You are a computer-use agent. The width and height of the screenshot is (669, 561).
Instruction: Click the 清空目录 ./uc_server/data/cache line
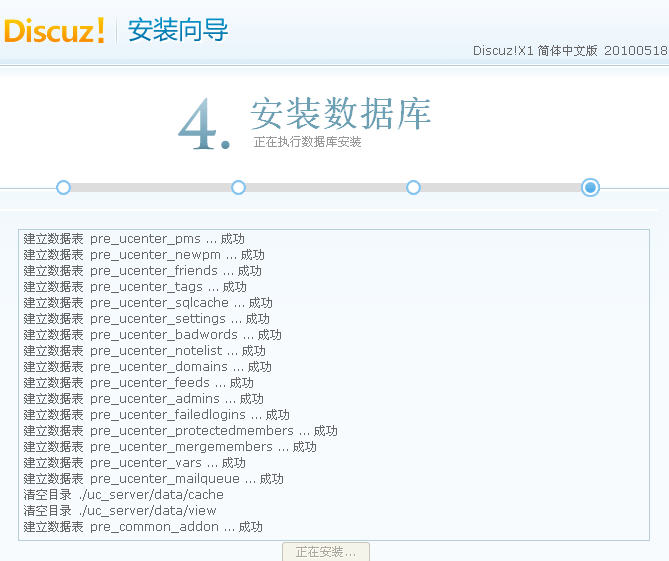click(x=123, y=495)
